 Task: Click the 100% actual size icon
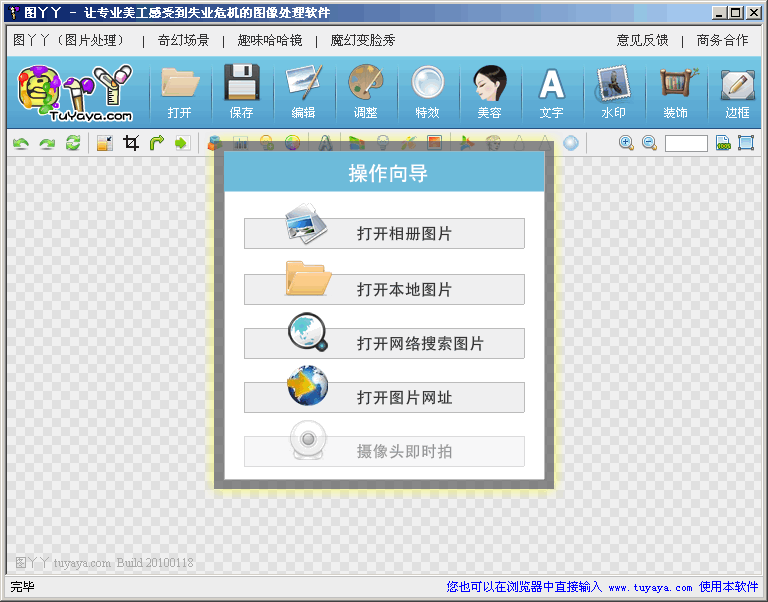[723, 143]
